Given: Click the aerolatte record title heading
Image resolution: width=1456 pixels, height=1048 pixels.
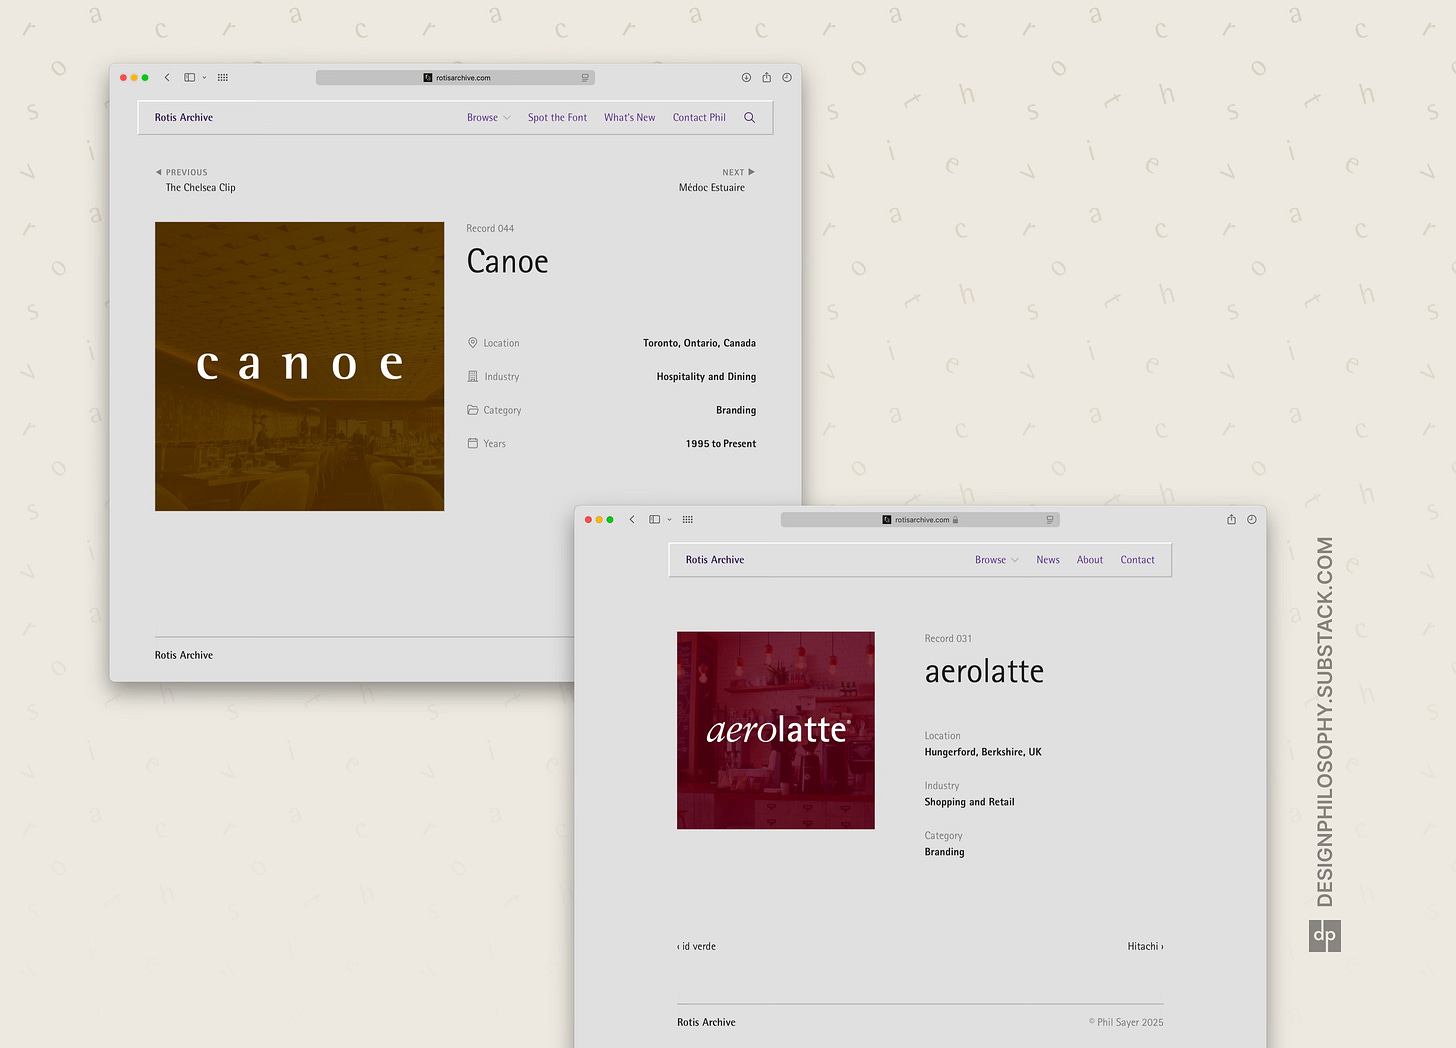Looking at the screenshot, I should click(984, 671).
